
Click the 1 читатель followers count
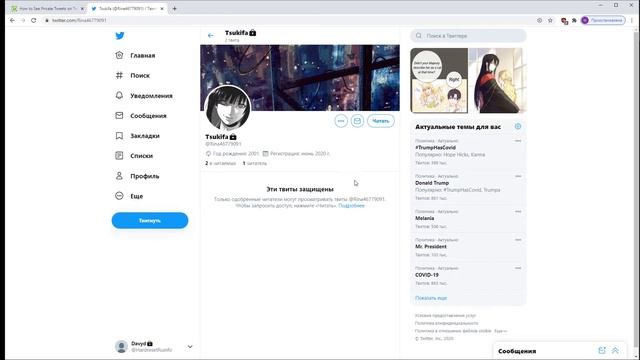coord(255,163)
